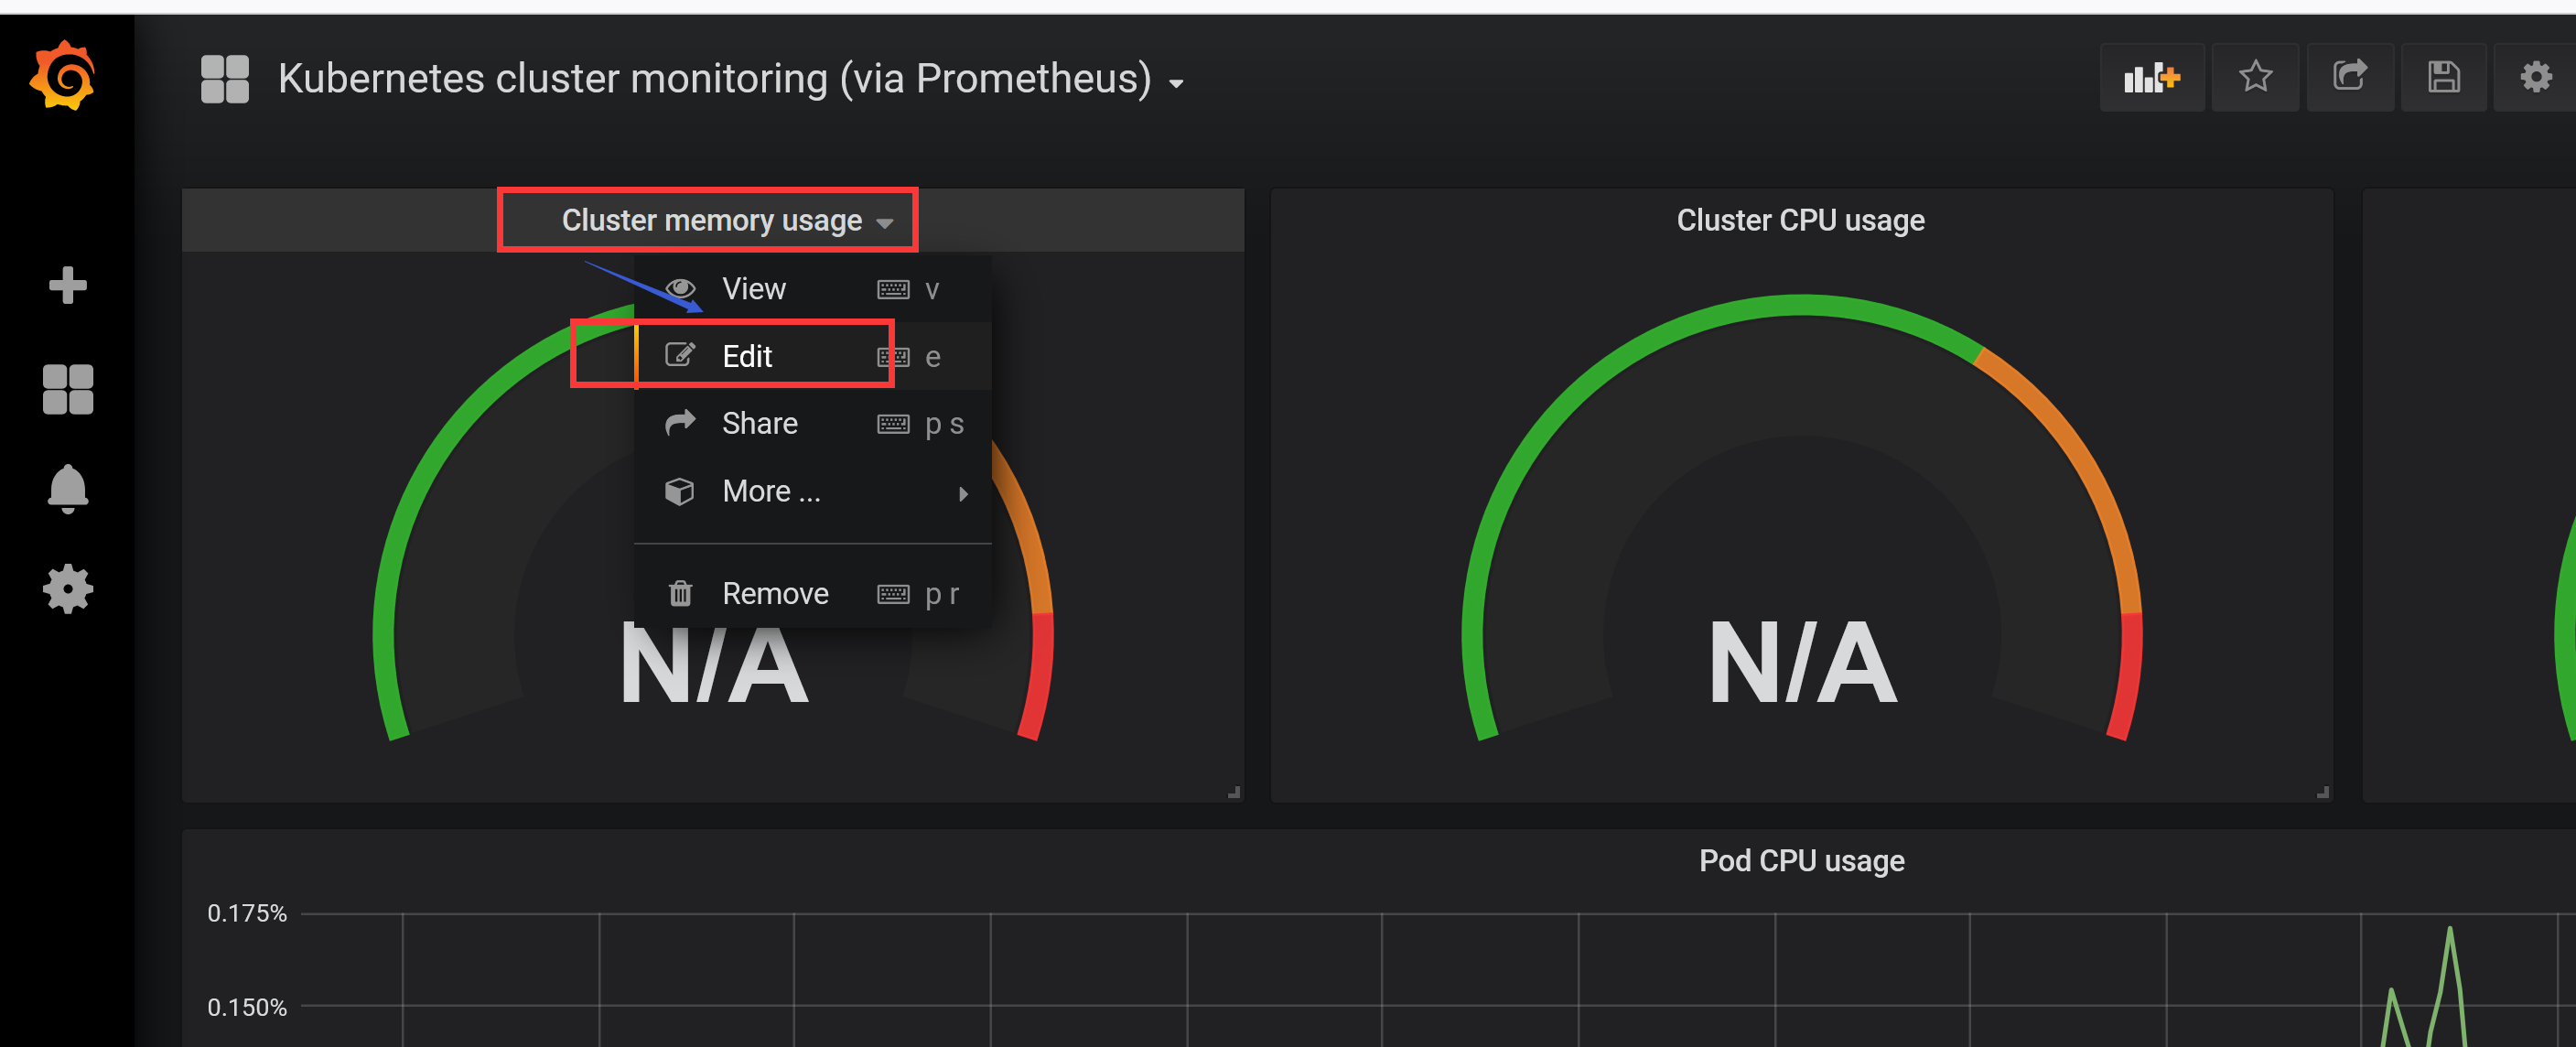This screenshot has width=2576, height=1047.
Task: Open Configuration gear in left sidebar
Action: pyautogui.click(x=67, y=589)
